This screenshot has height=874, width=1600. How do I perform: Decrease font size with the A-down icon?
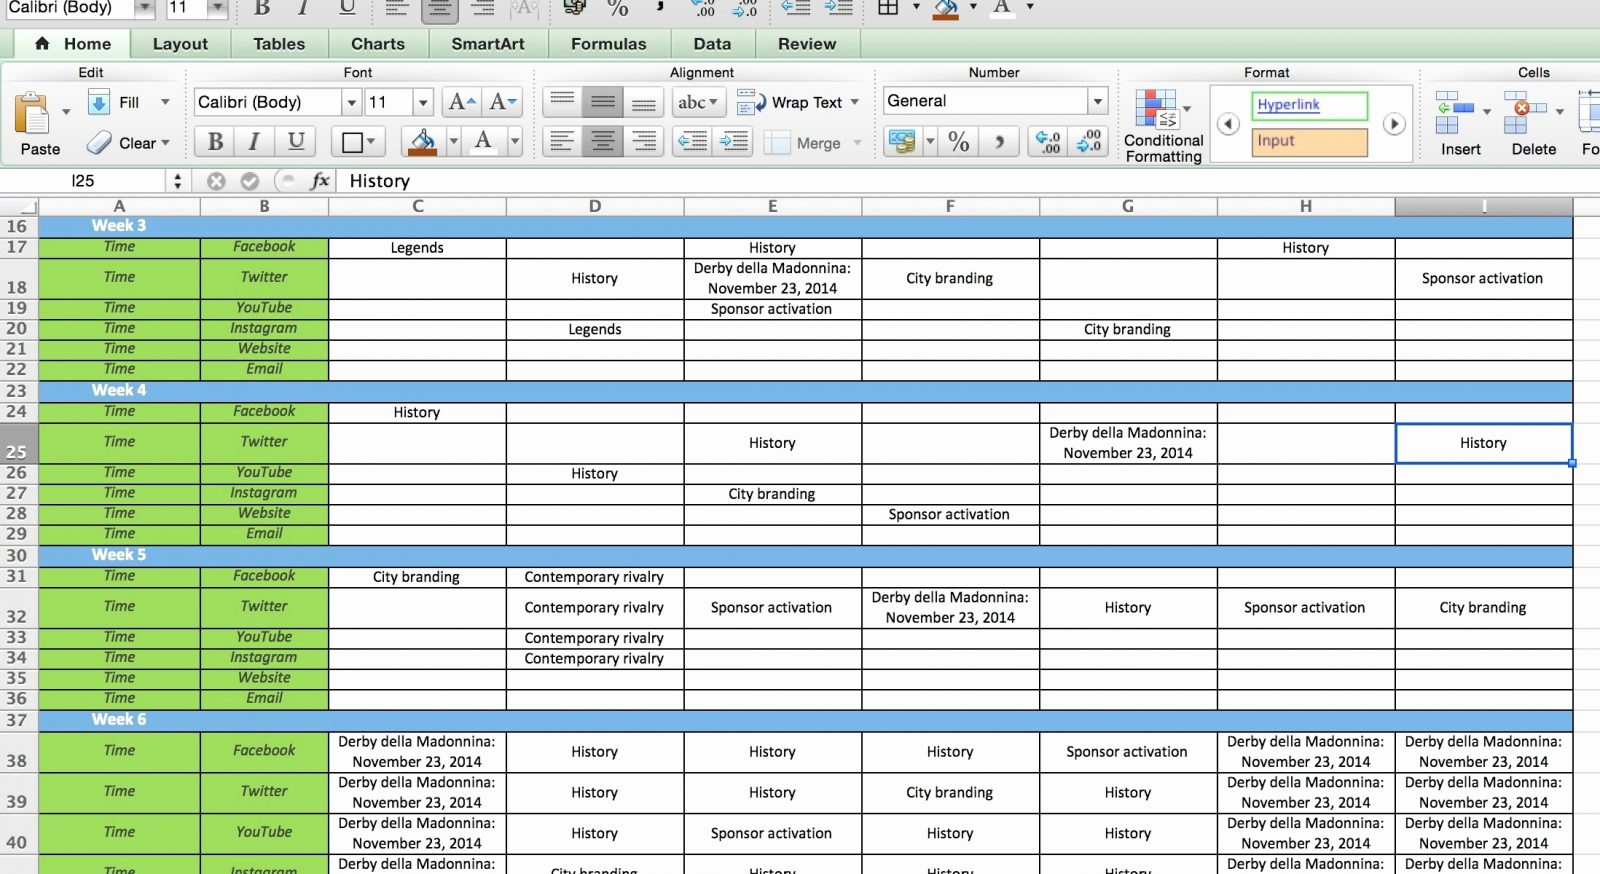[502, 102]
